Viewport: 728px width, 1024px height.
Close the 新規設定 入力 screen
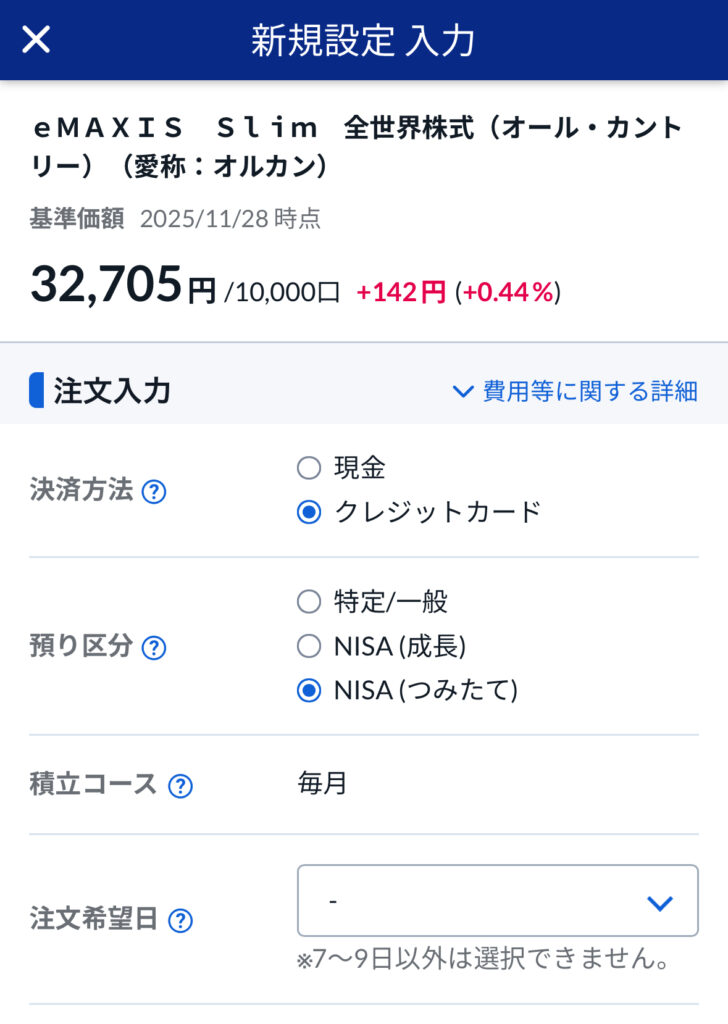click(x=36, y=40)
